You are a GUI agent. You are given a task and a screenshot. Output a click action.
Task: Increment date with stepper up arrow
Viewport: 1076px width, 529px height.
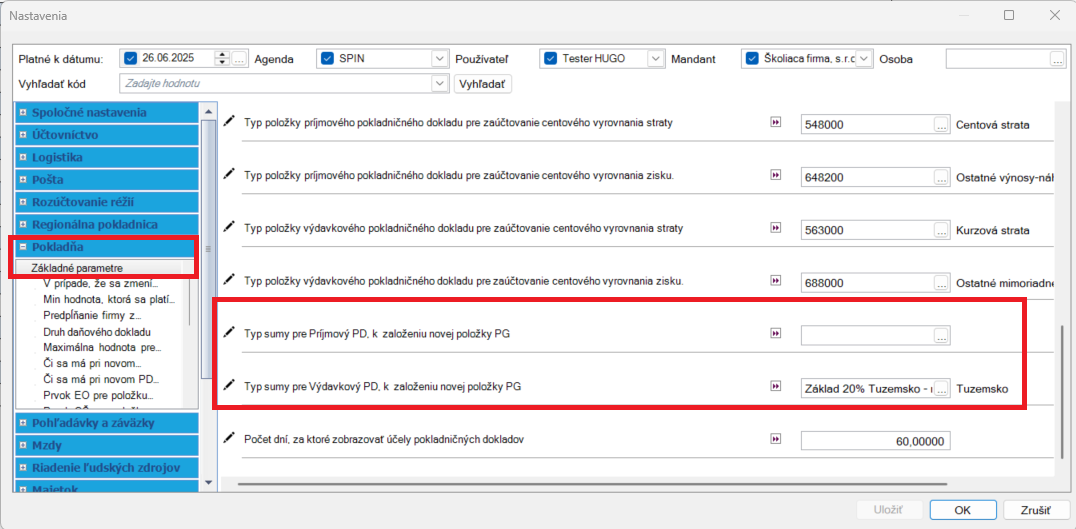222,55
